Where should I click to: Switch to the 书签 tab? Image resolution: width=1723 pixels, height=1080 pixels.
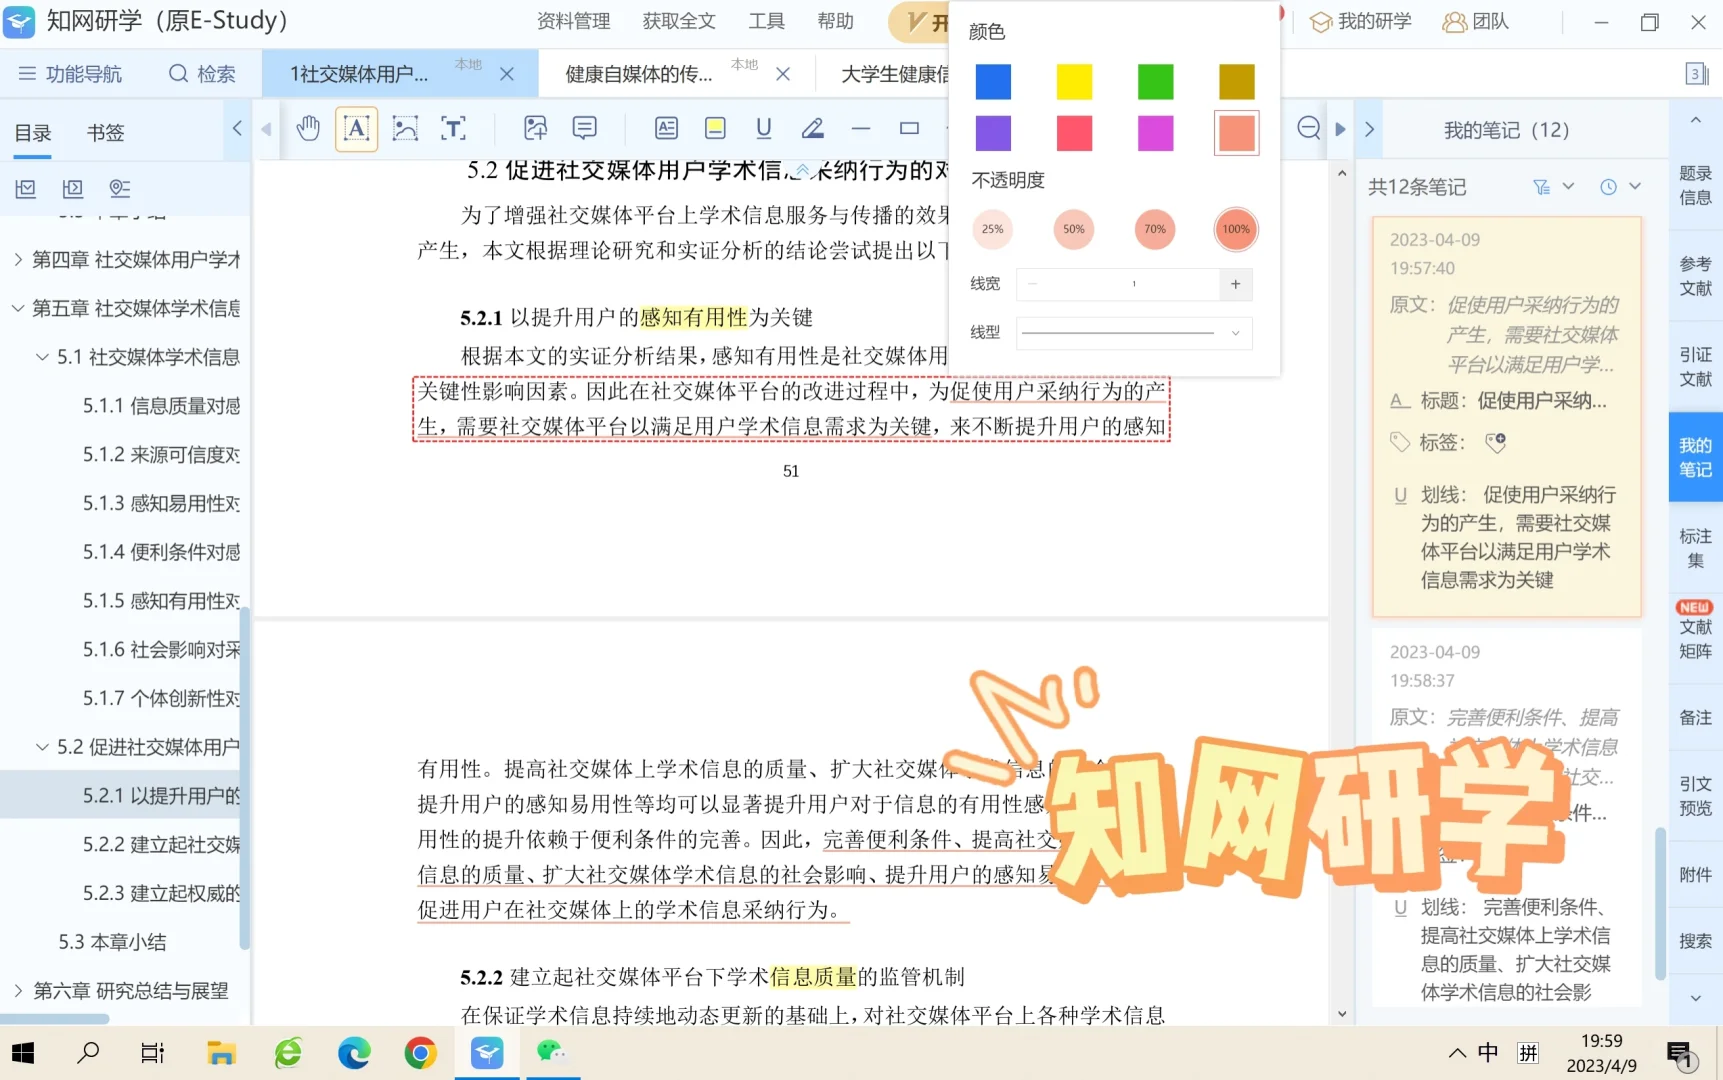click(104, 131)
